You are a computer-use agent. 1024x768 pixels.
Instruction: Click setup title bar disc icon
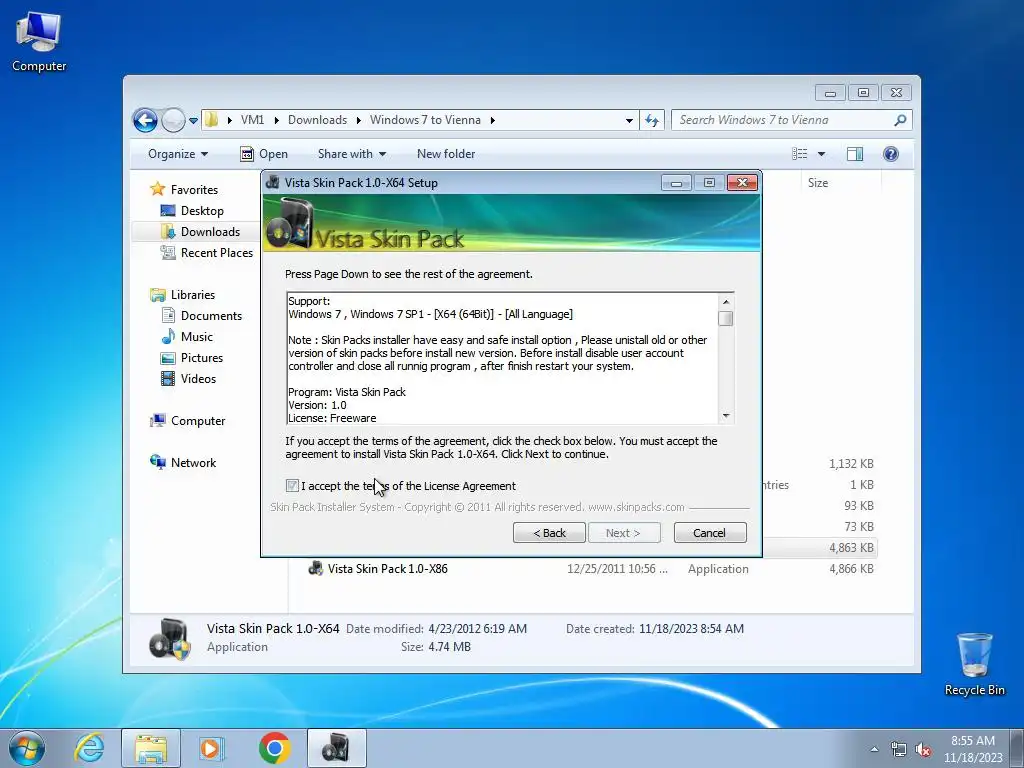(273, 183)
